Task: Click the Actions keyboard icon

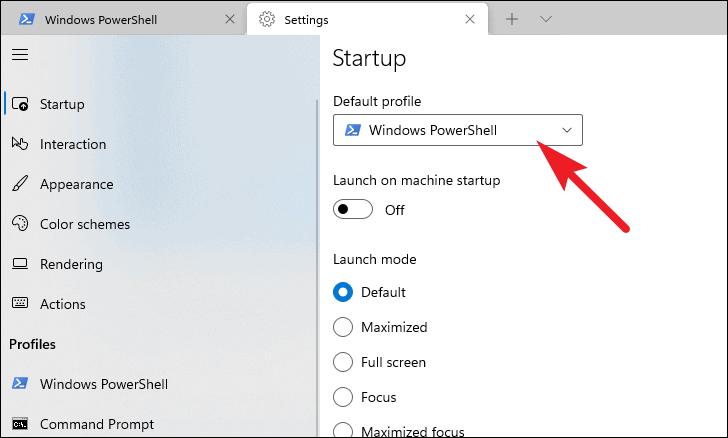Action: pyautogui.click(x=20, y=303)
